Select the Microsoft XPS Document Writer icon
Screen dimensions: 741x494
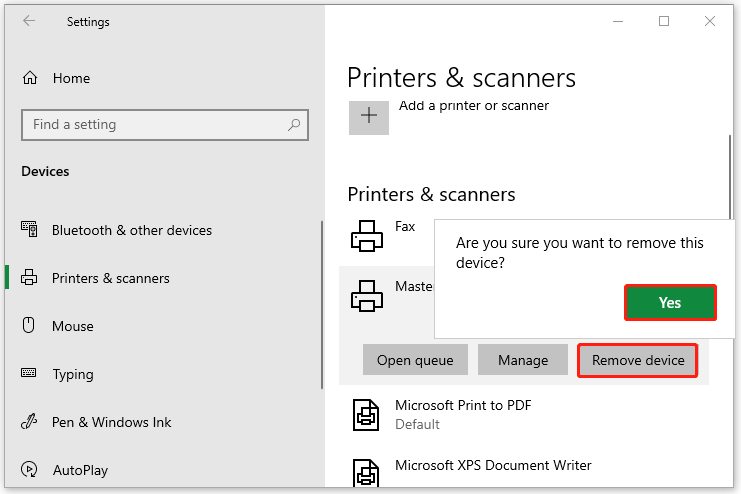[366, 473]
